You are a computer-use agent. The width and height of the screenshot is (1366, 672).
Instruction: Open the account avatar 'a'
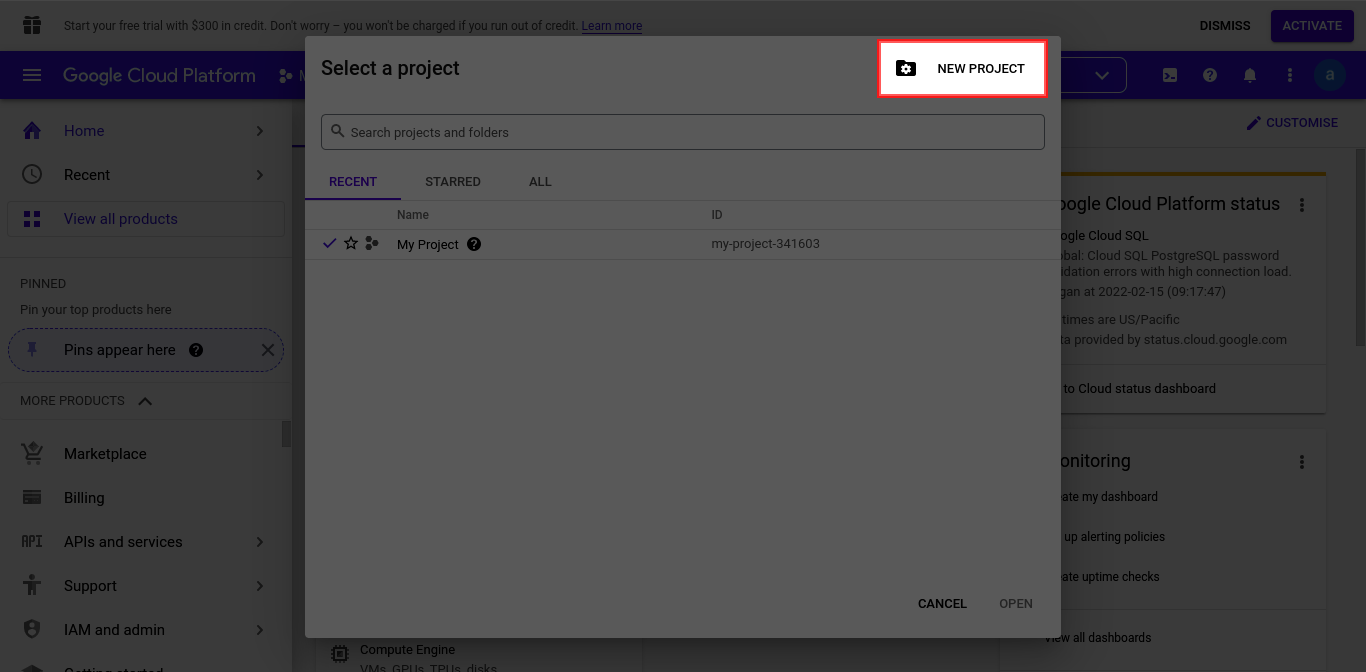coord(1330,75)
